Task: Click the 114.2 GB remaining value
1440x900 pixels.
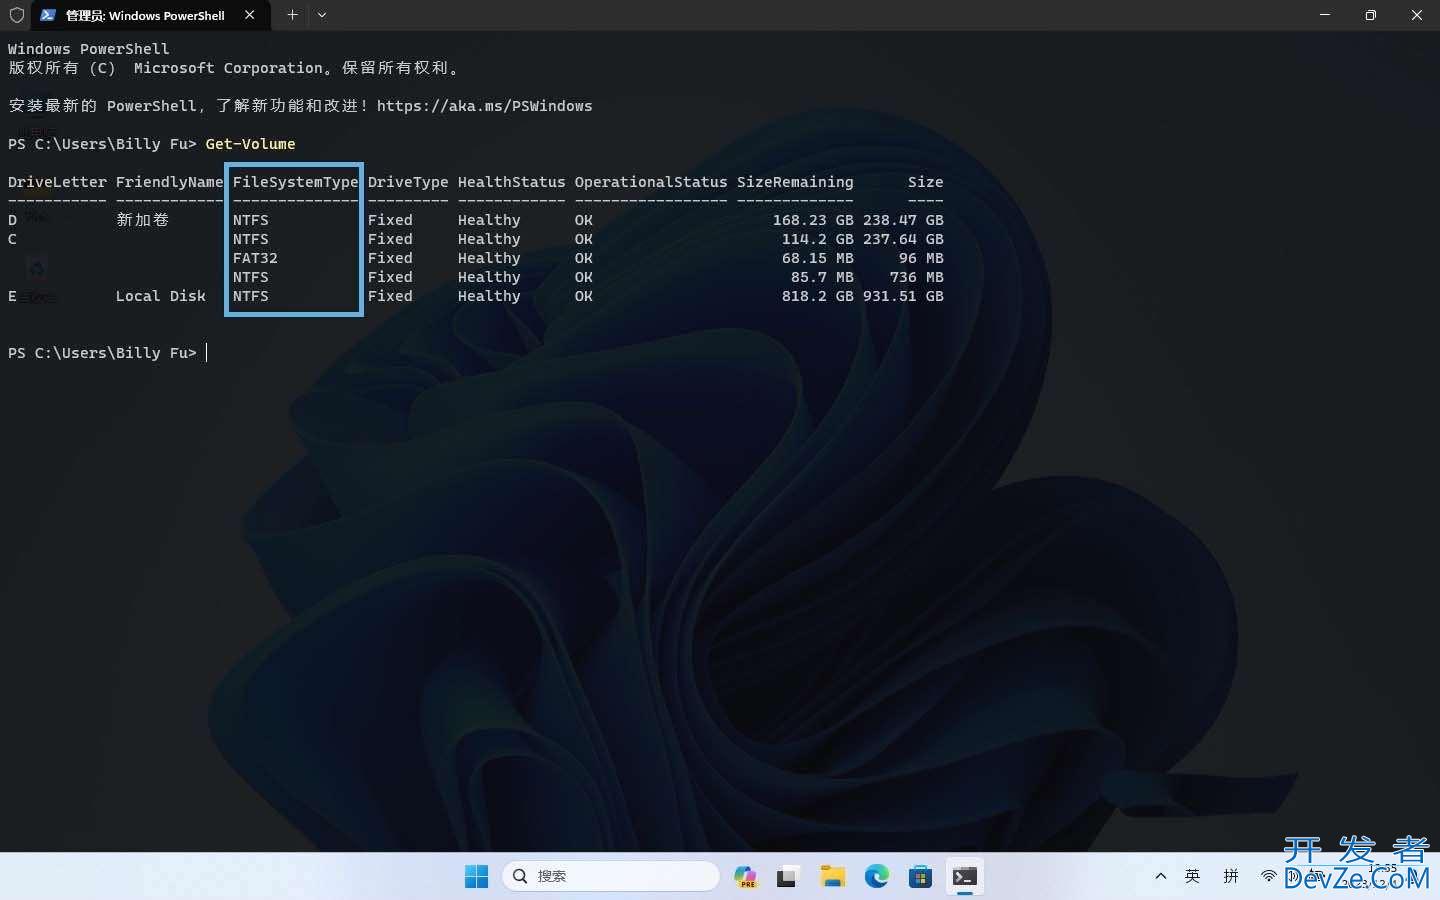Action: 817,239
